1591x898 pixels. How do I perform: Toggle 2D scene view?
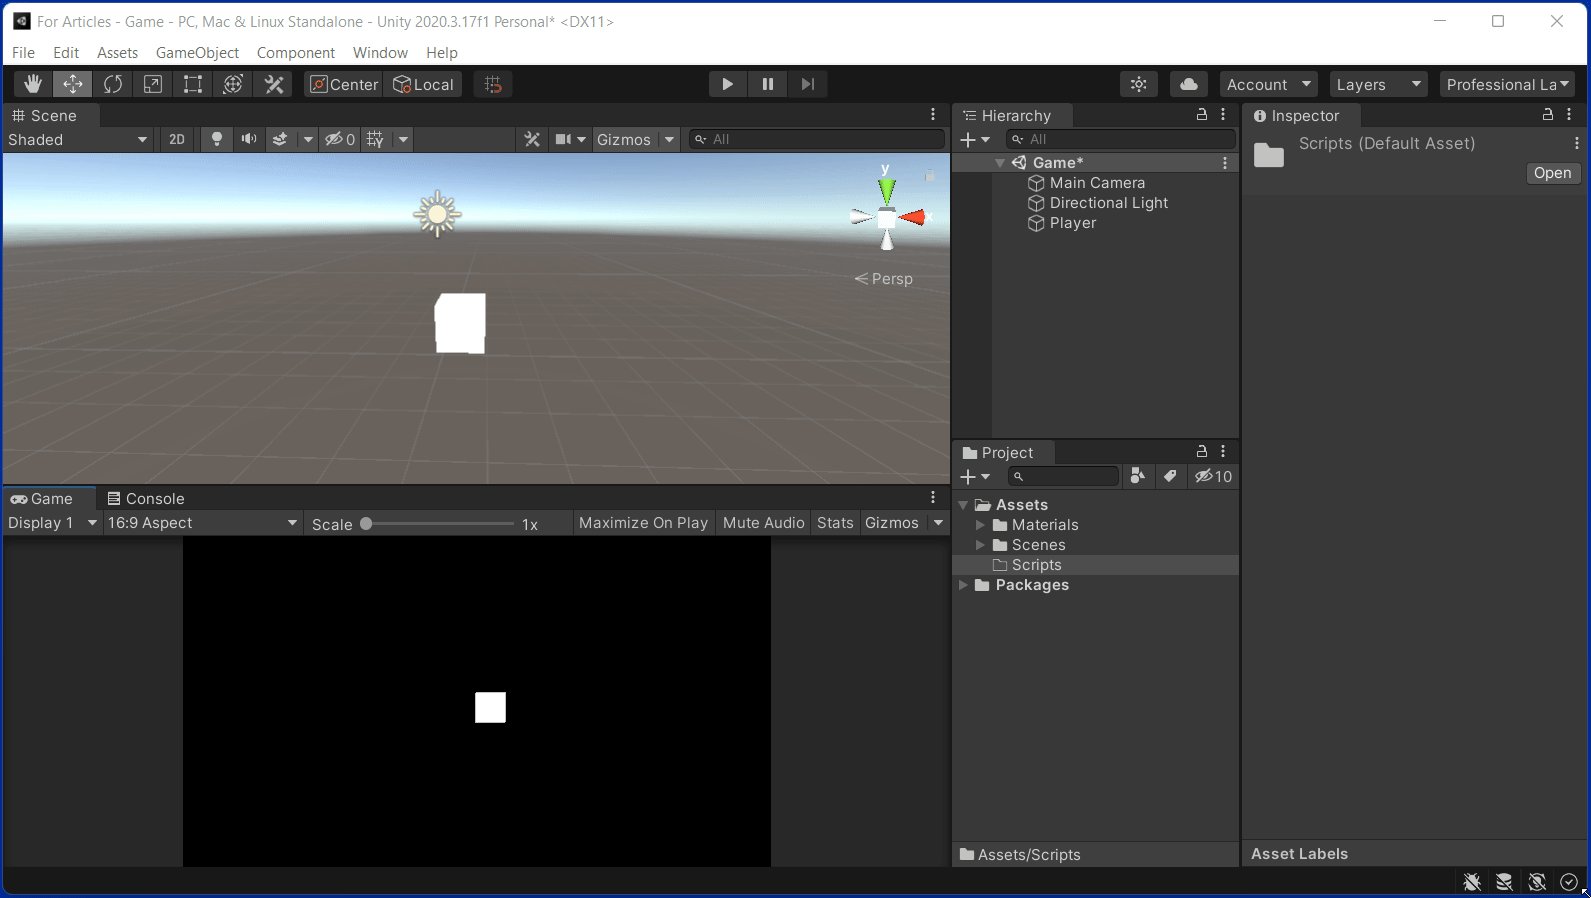[177, 140]
